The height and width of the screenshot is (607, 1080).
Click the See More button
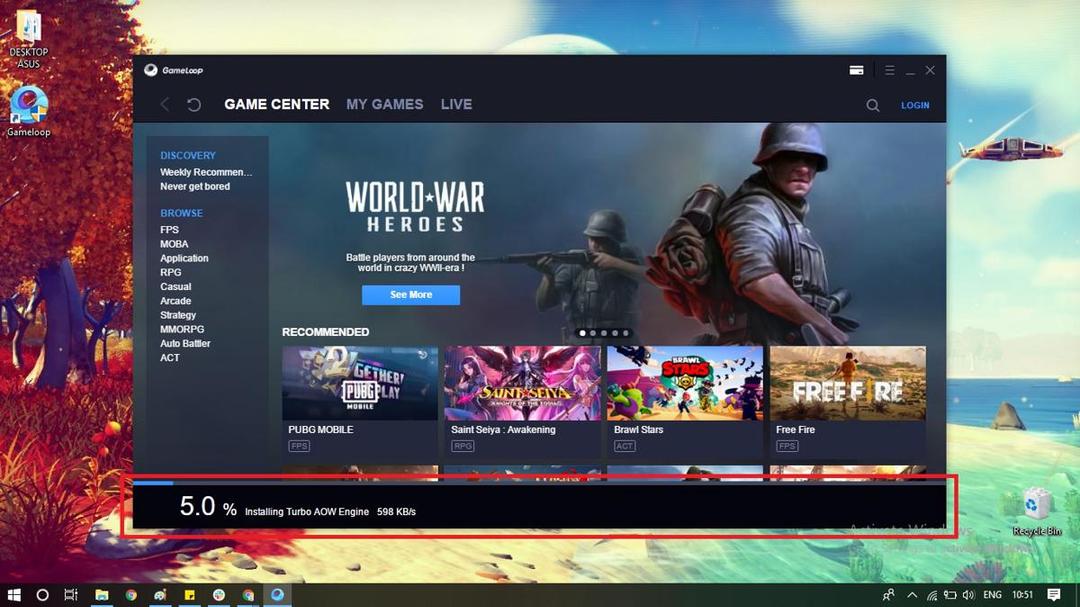411,295
